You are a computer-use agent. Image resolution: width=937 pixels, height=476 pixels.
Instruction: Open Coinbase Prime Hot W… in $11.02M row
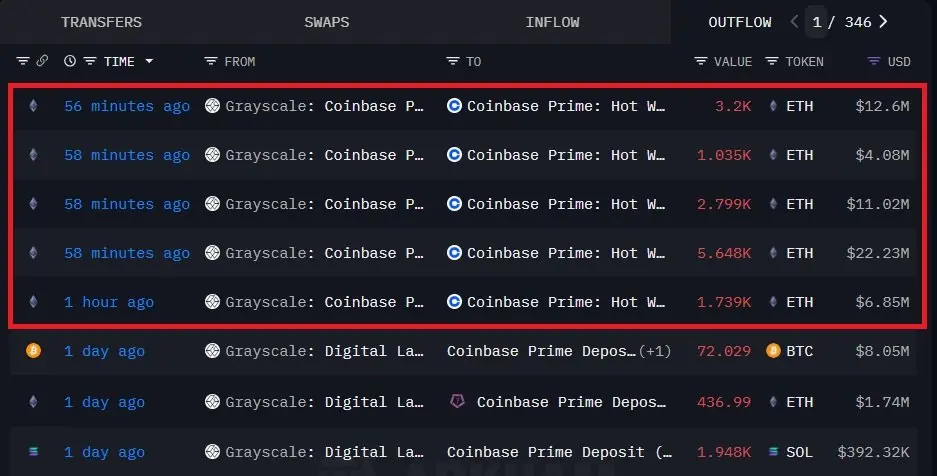pyautogui.click(x=565, y=204)
